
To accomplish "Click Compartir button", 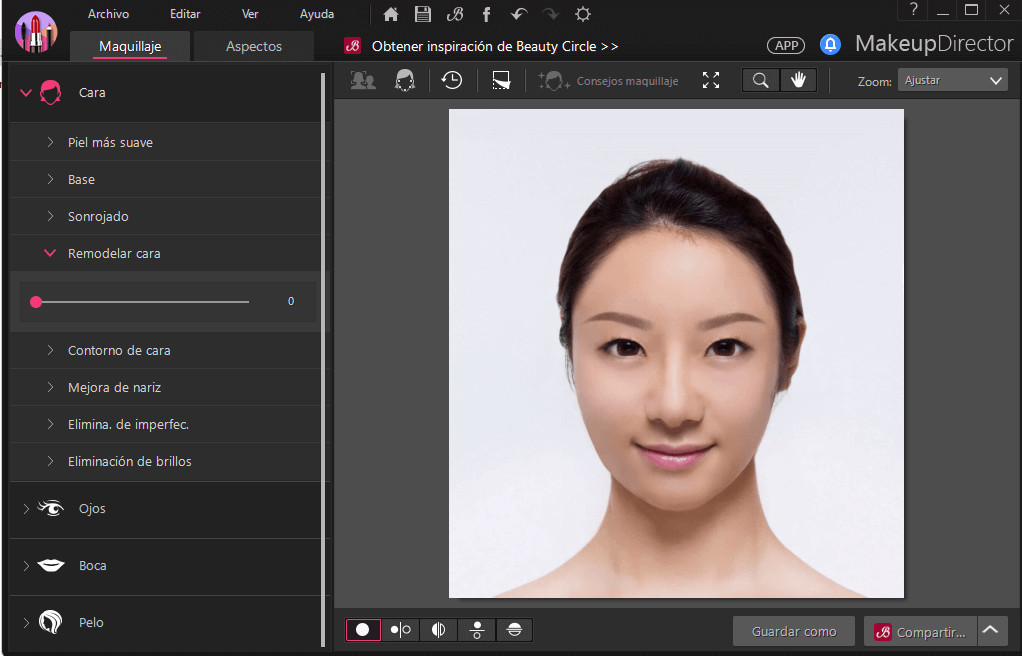I will click(x=920, y=631).
